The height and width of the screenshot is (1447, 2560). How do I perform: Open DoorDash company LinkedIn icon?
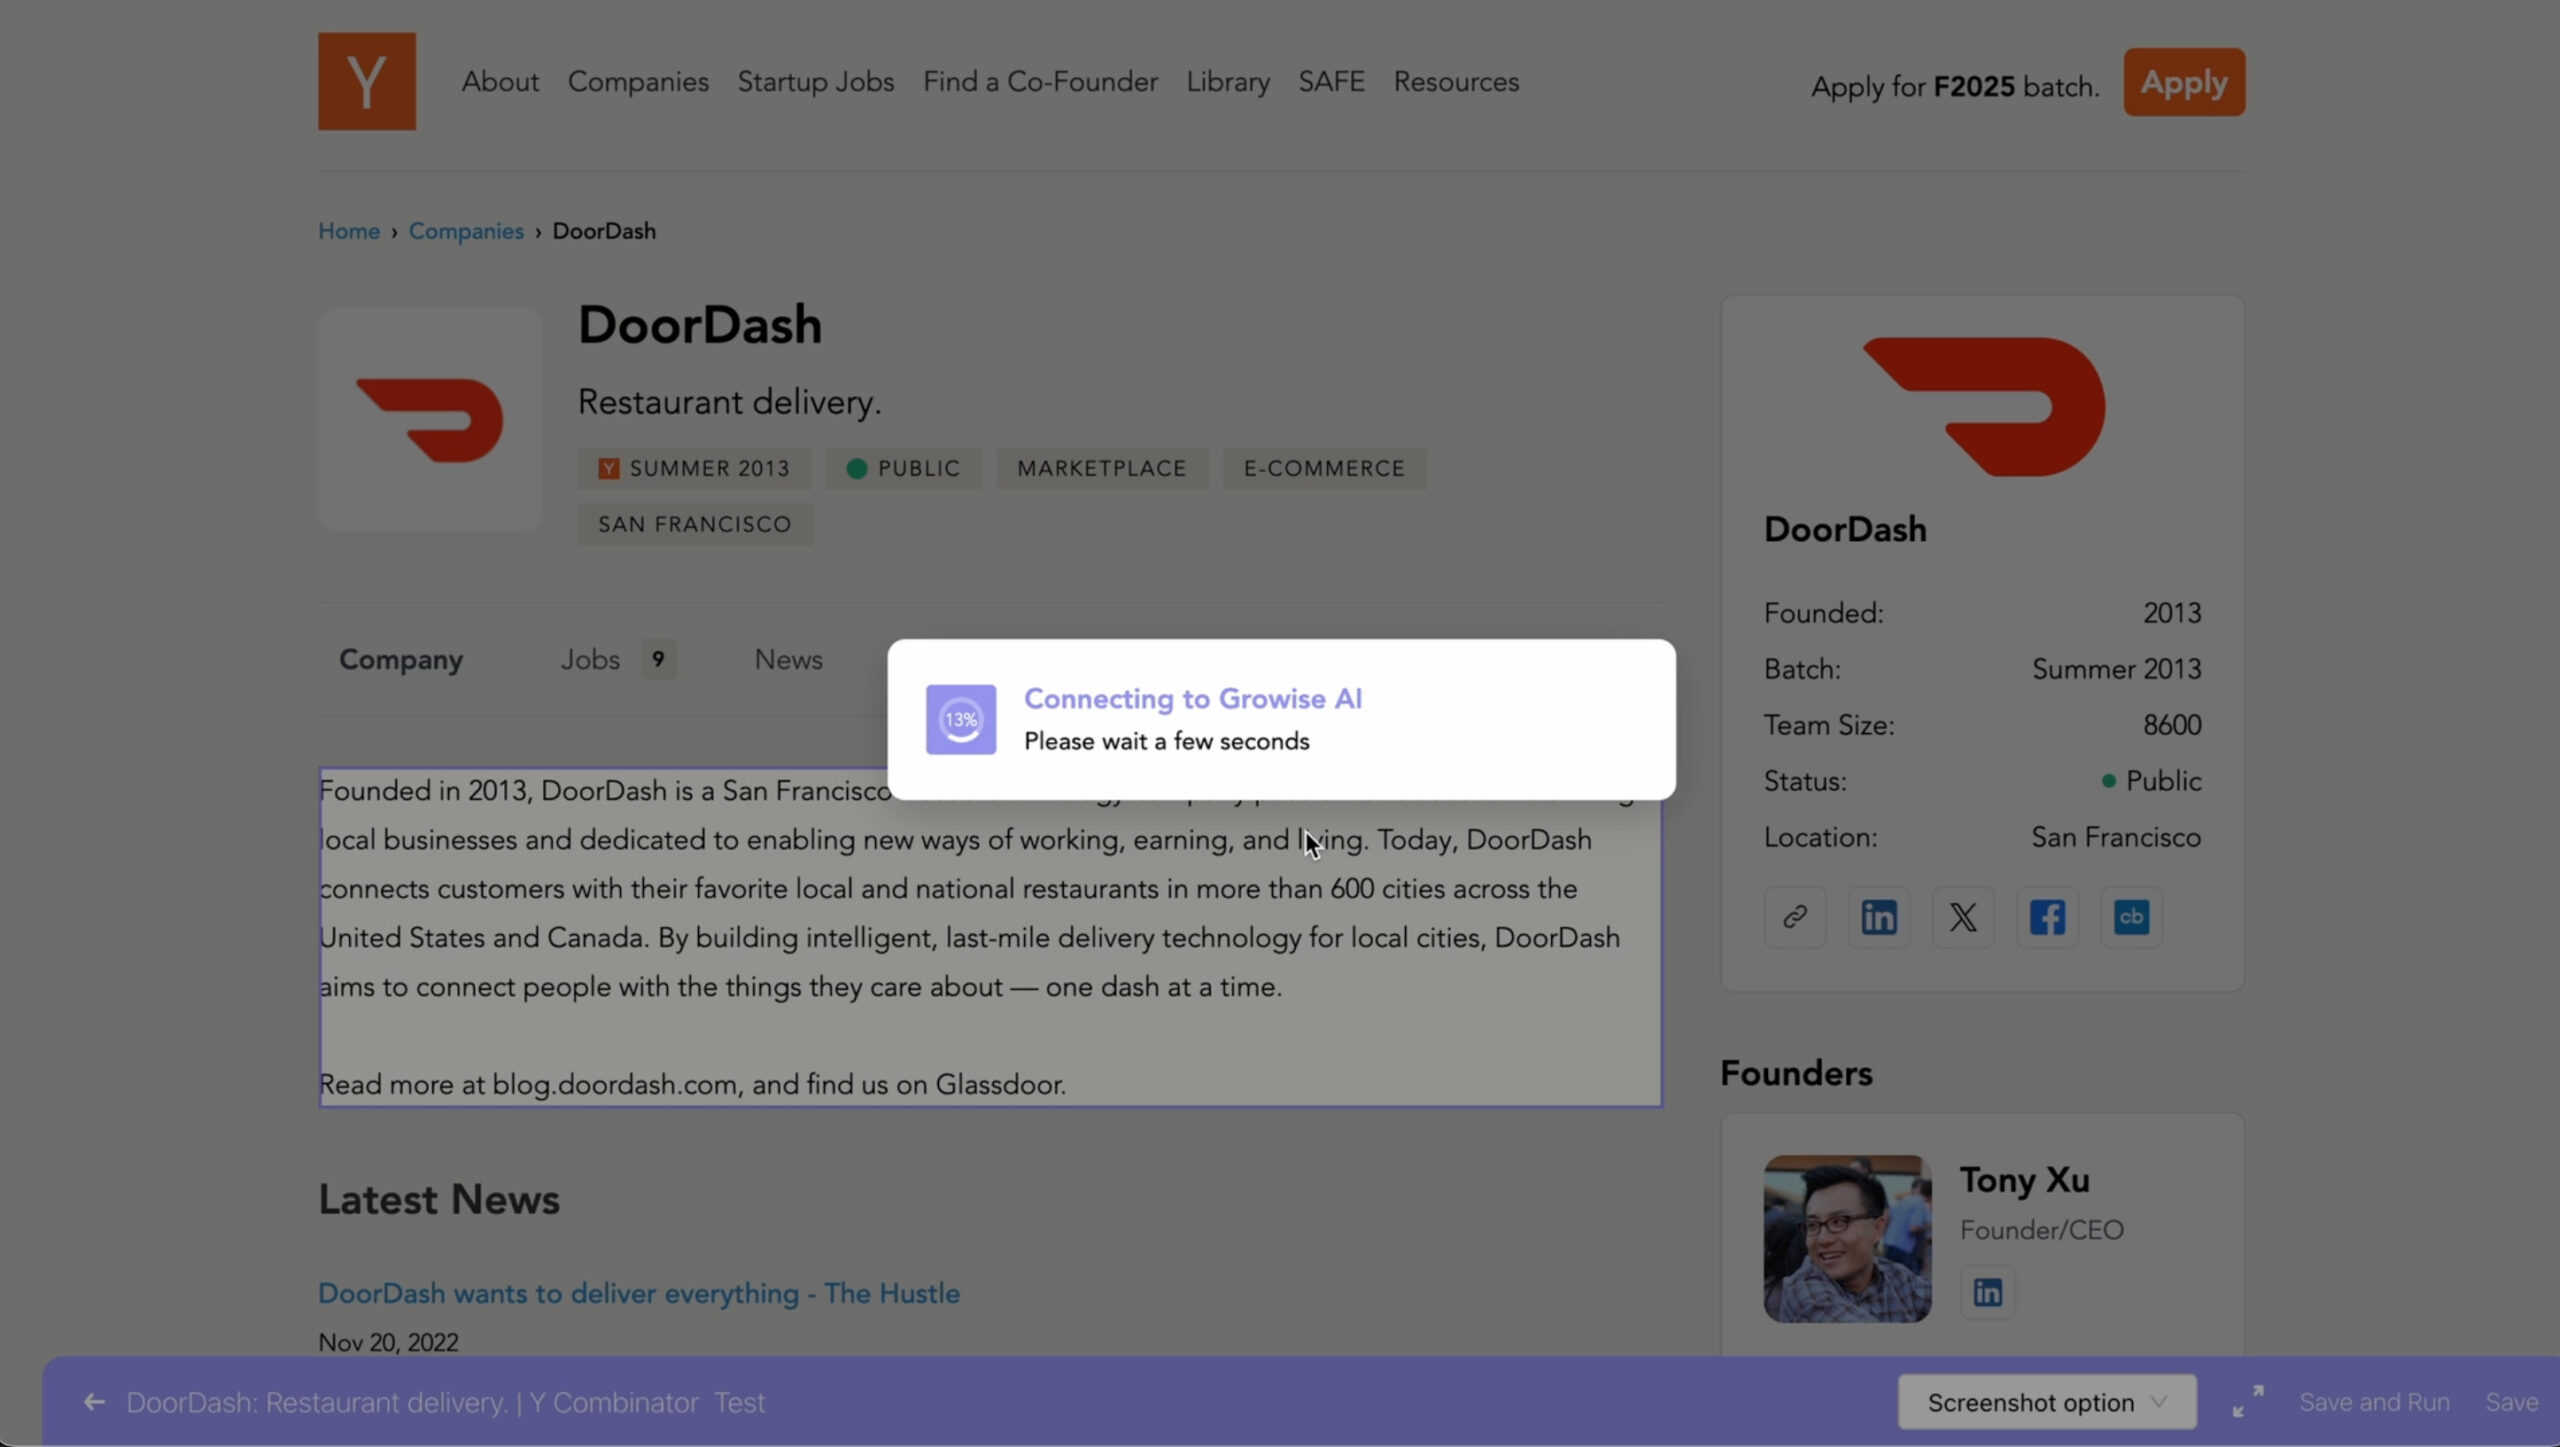(x=1879, y=916)
